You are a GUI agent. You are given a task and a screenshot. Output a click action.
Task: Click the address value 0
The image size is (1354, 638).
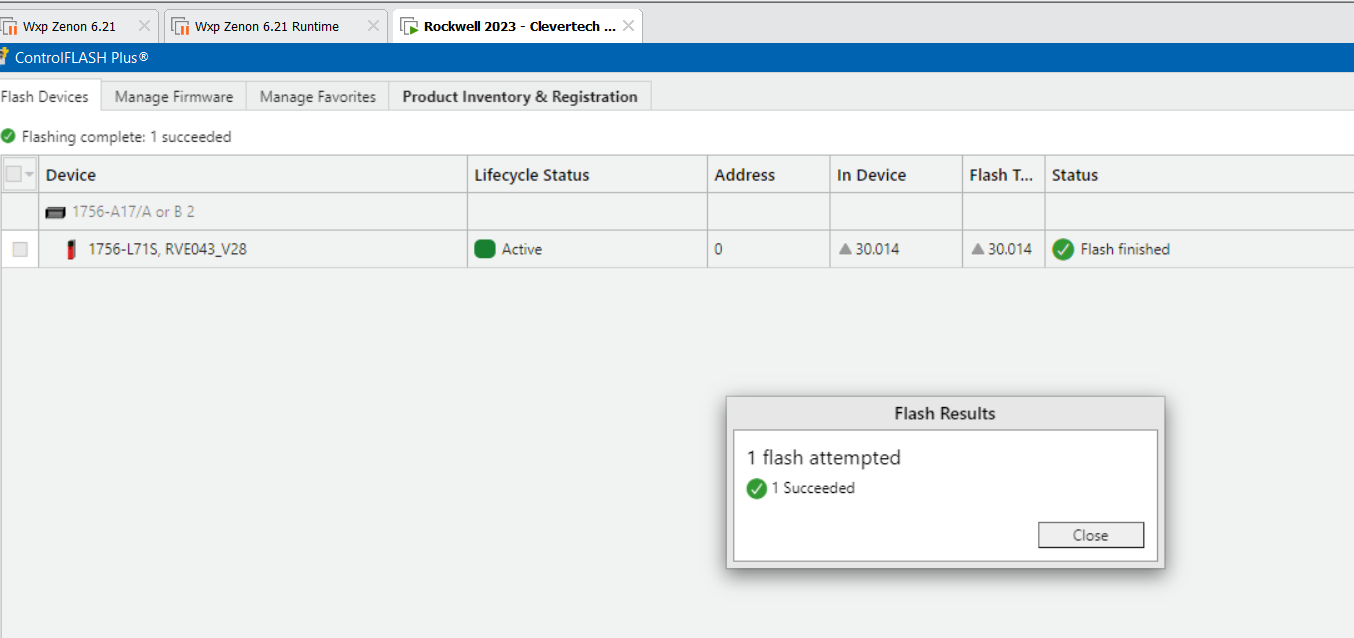click(719, 250)
